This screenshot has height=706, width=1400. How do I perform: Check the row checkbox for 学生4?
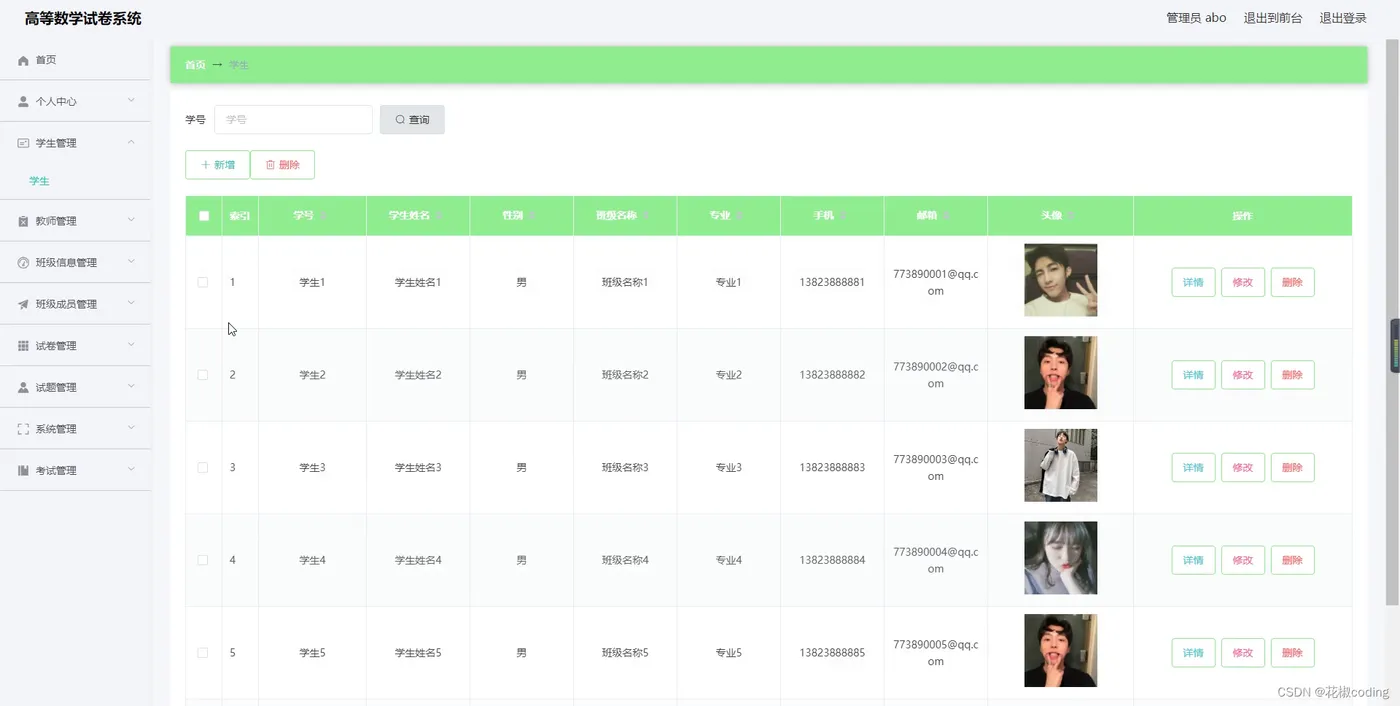click(203, 560)
